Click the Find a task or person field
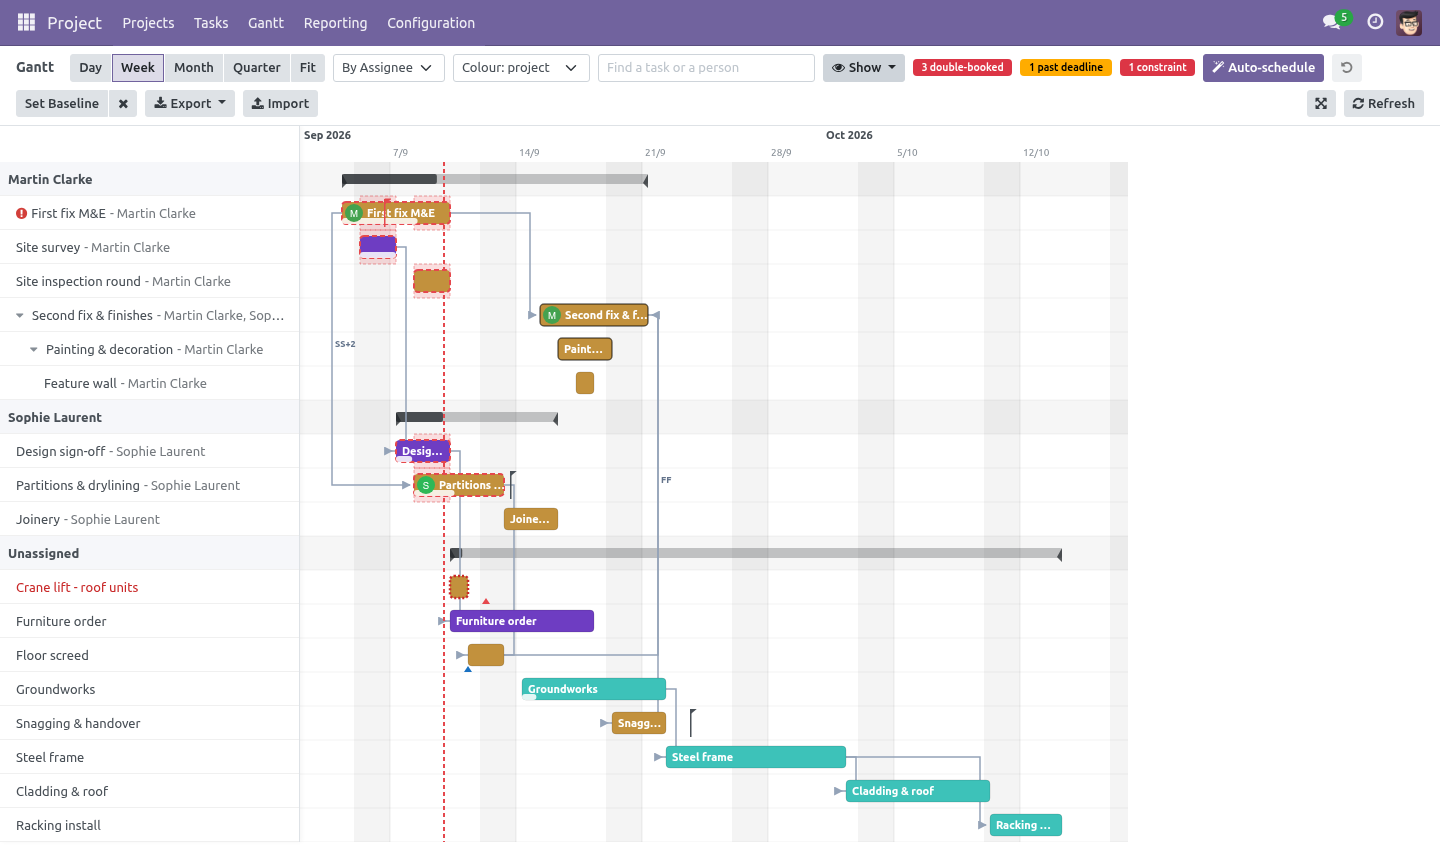 tap(706, 68)
